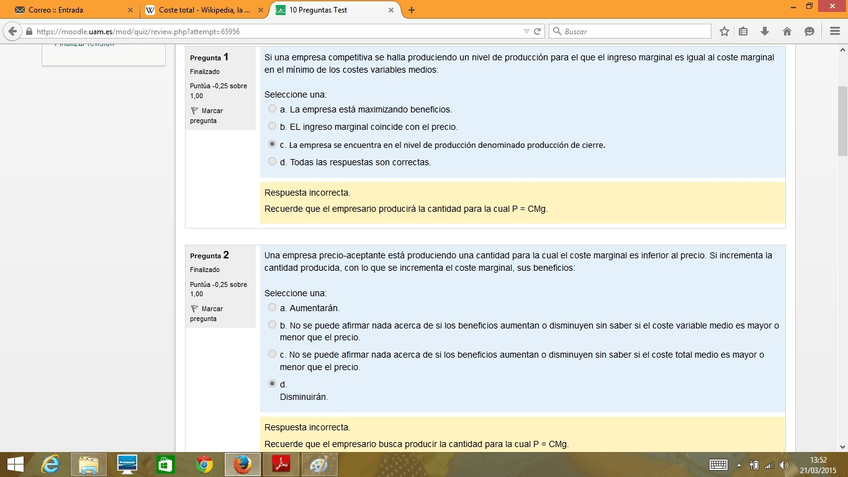Open a new tab with plus button
The width and height of the screenshot is (848, 477).
click(411, 10)
